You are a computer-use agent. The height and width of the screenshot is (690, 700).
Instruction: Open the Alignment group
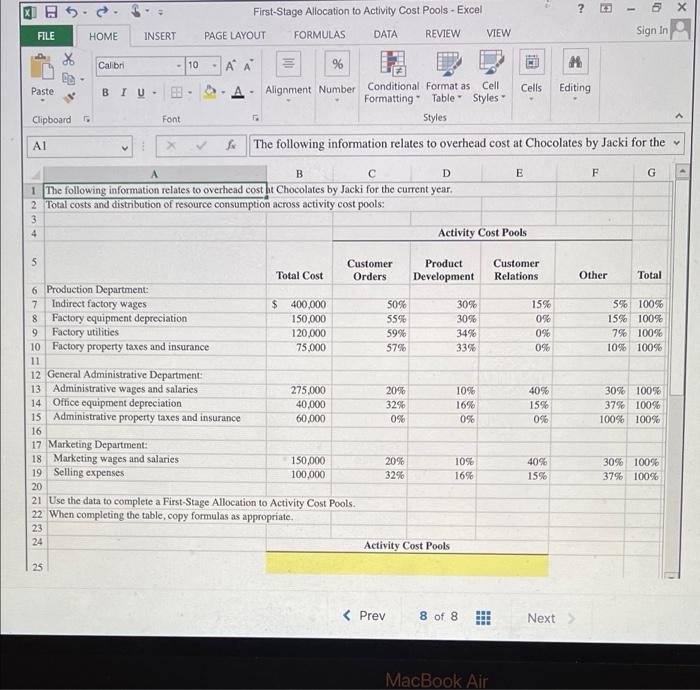coord(288,77)
